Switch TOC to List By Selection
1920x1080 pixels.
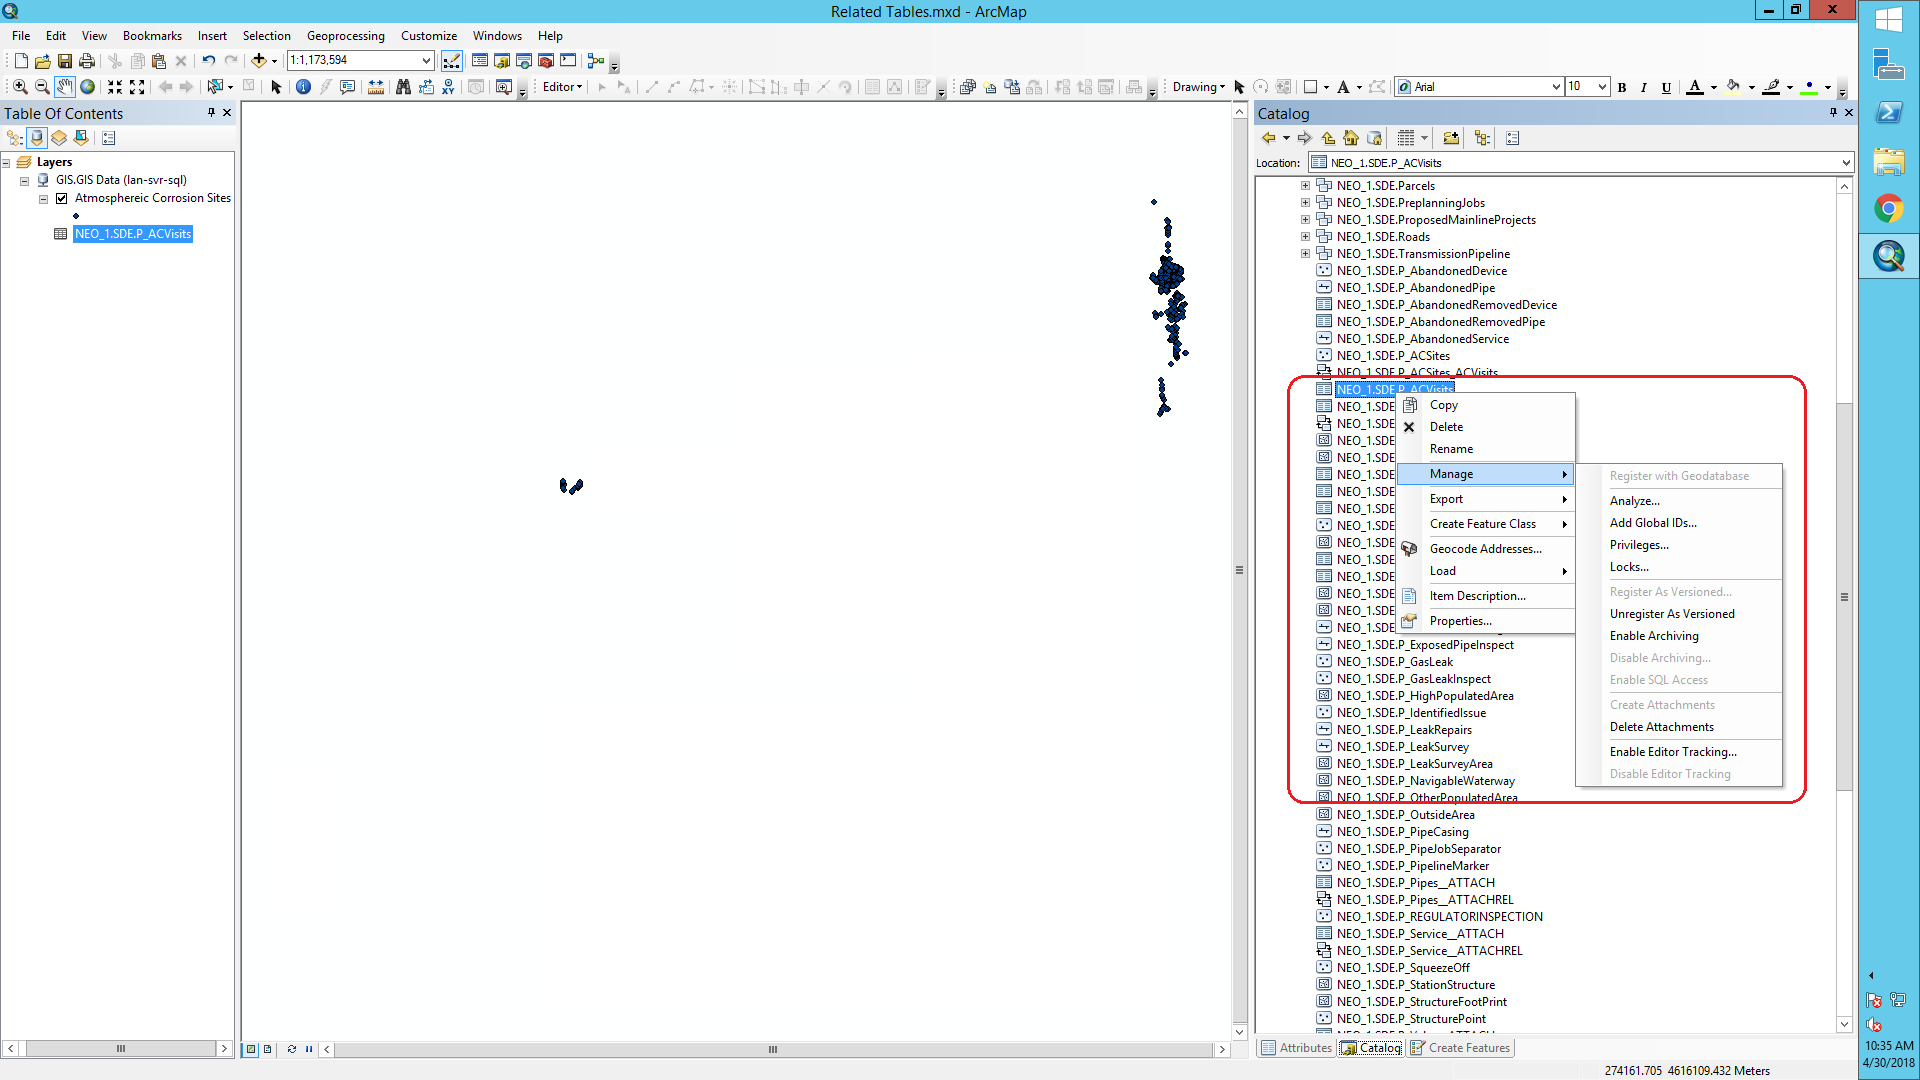(x=81, y=138)
